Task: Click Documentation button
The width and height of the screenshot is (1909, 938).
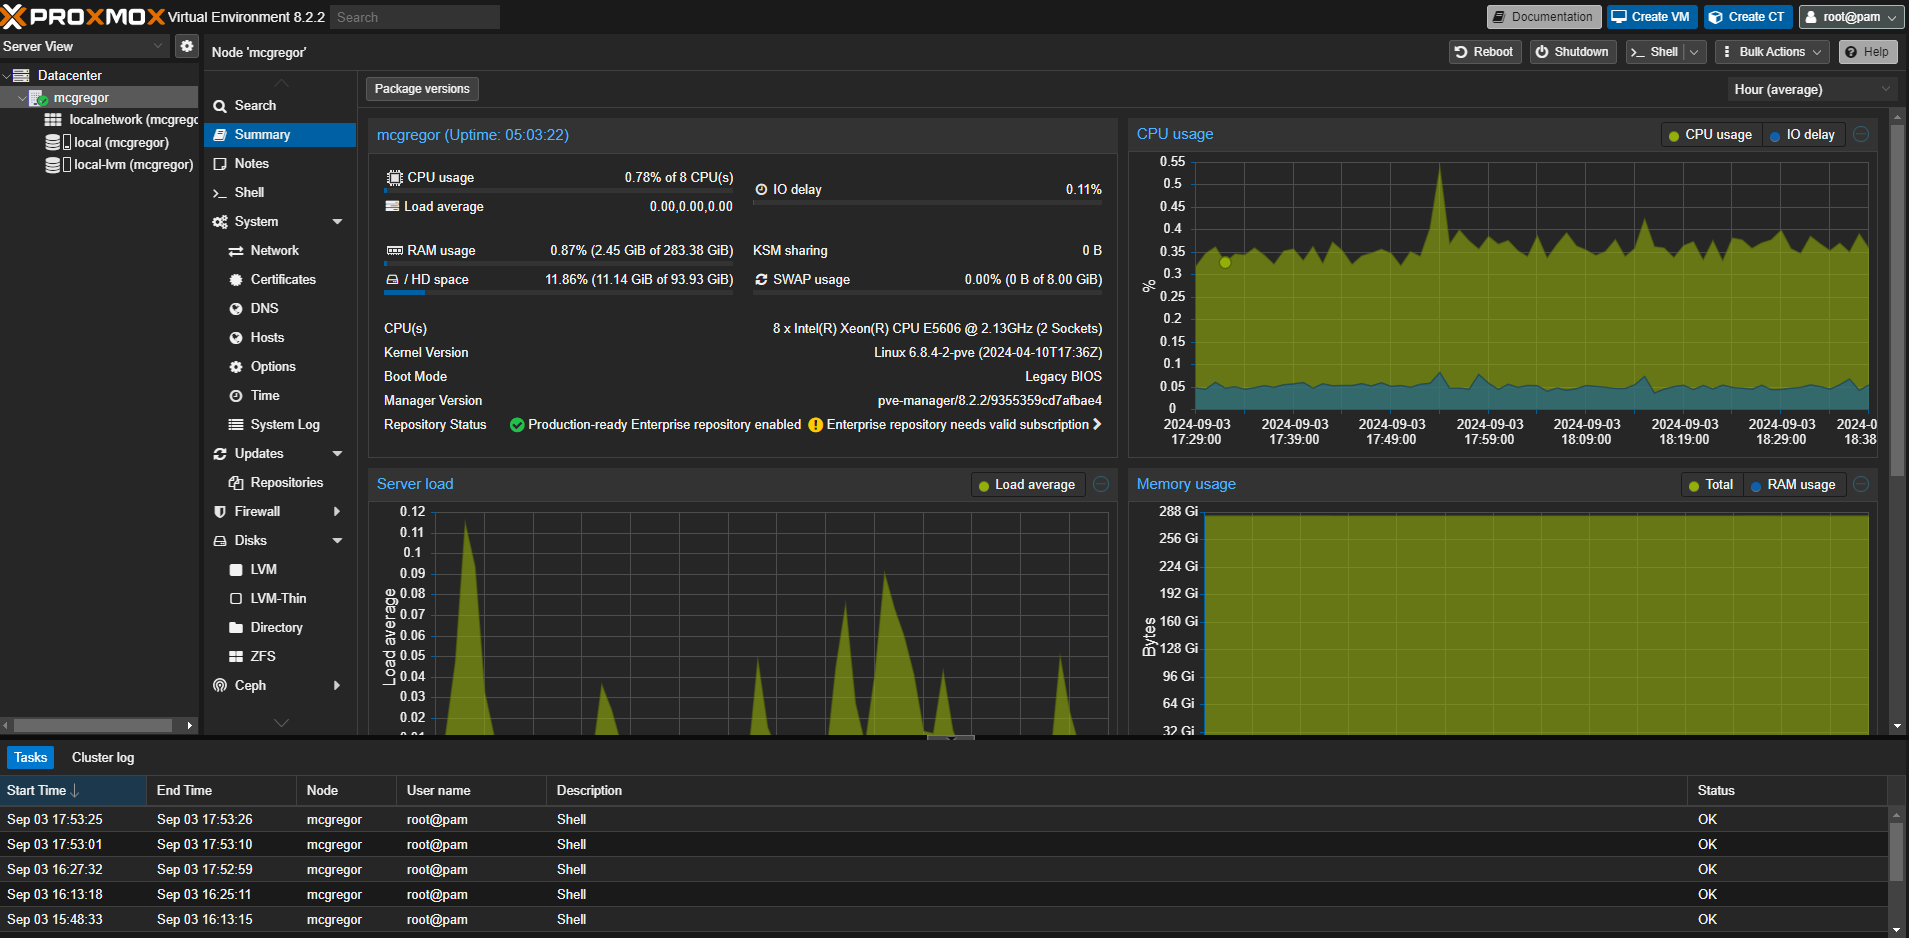Action: click(x=1543, y=17)
